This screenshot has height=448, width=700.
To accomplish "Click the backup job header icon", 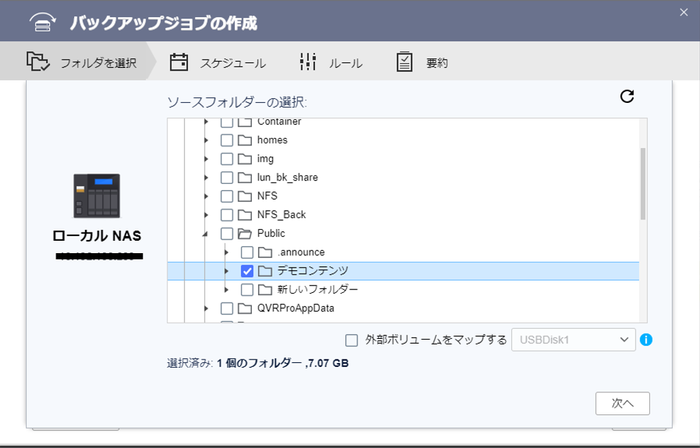I will coord(39,21).
